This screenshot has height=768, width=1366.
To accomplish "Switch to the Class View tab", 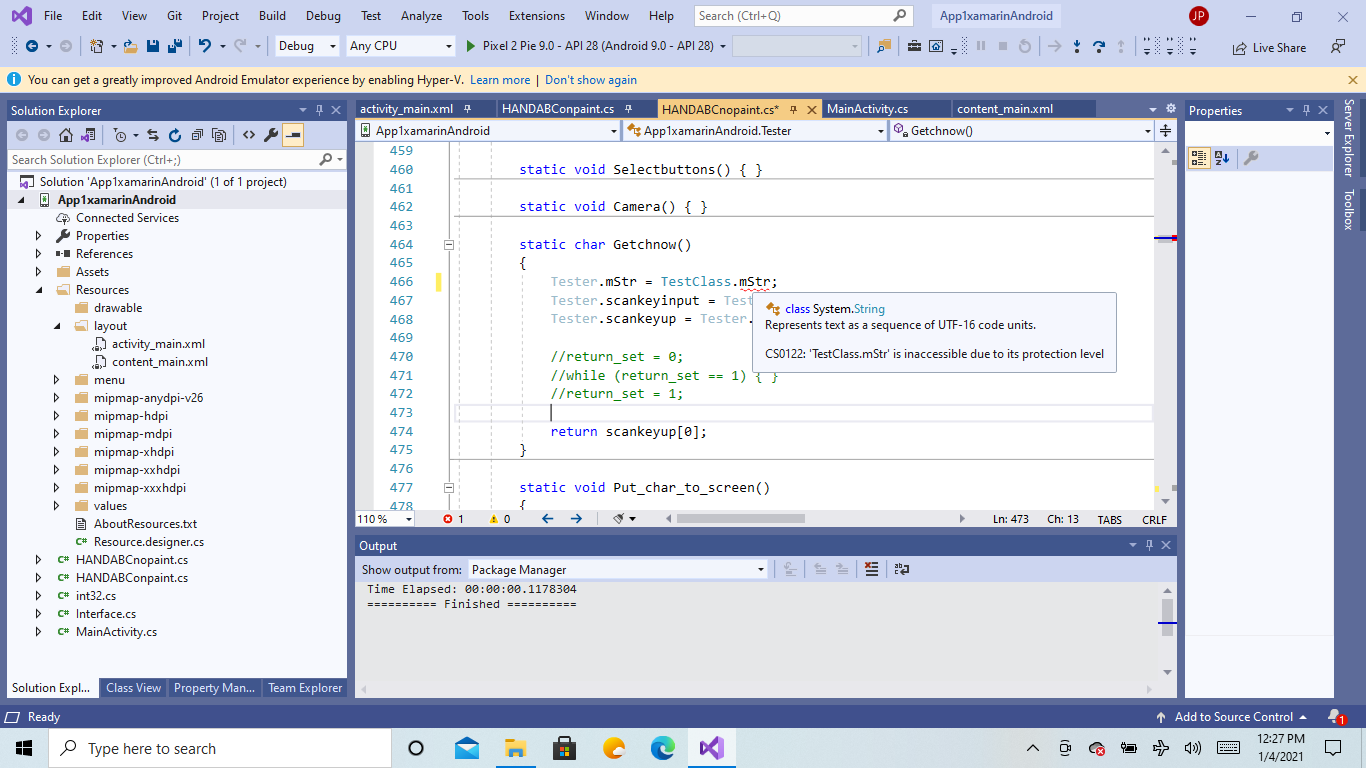I will pyautogui.click(x=133, y=688).
